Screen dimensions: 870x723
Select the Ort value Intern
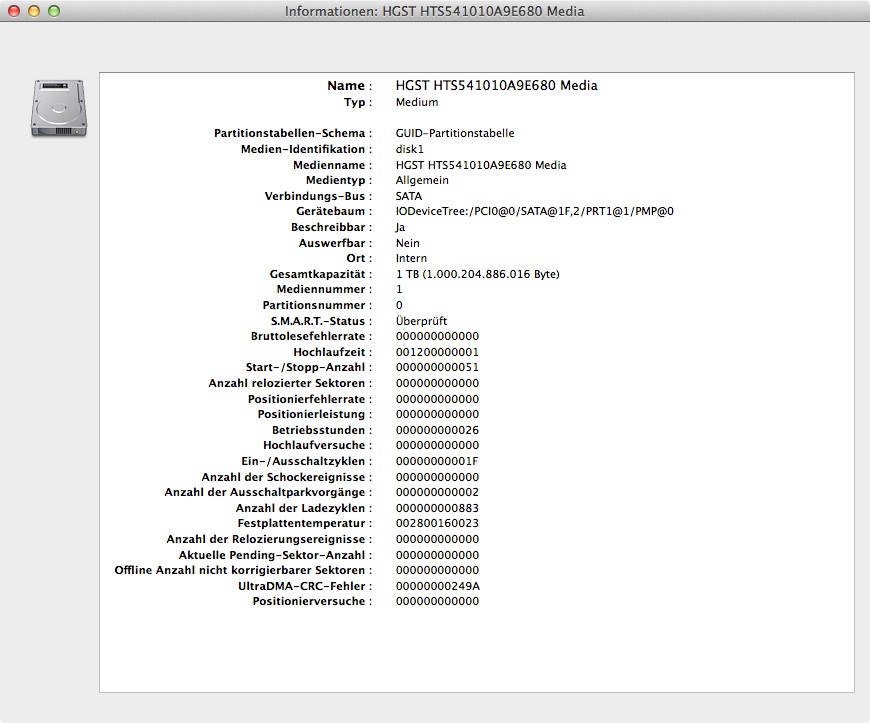pos(411,258)
